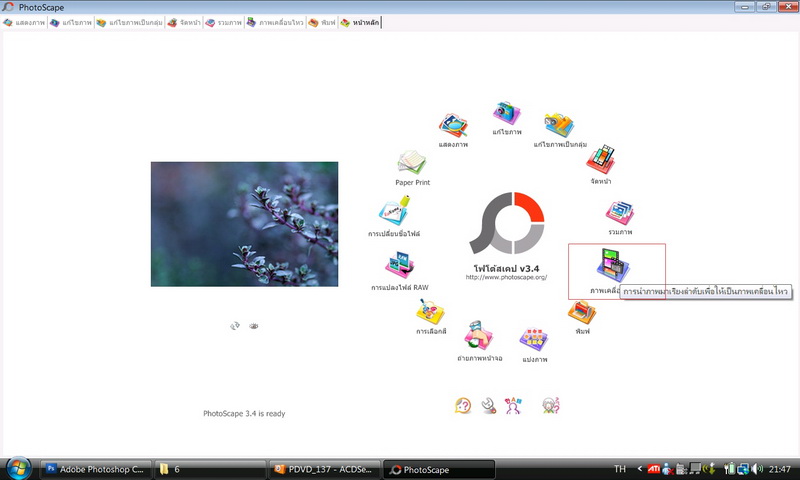
Task: Select the หน้าหลัก home tab
Action: (x=360, y=22)
